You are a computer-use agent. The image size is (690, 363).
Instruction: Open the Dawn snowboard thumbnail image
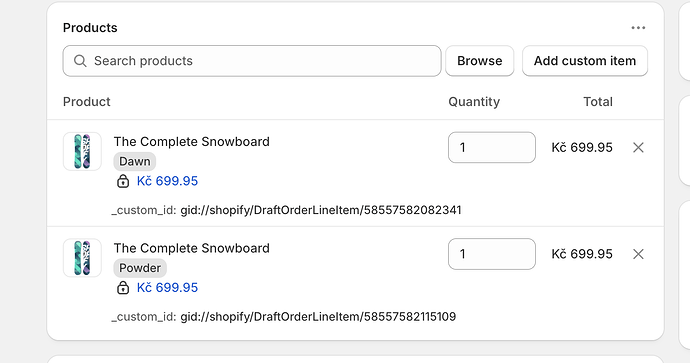point(82,151)
